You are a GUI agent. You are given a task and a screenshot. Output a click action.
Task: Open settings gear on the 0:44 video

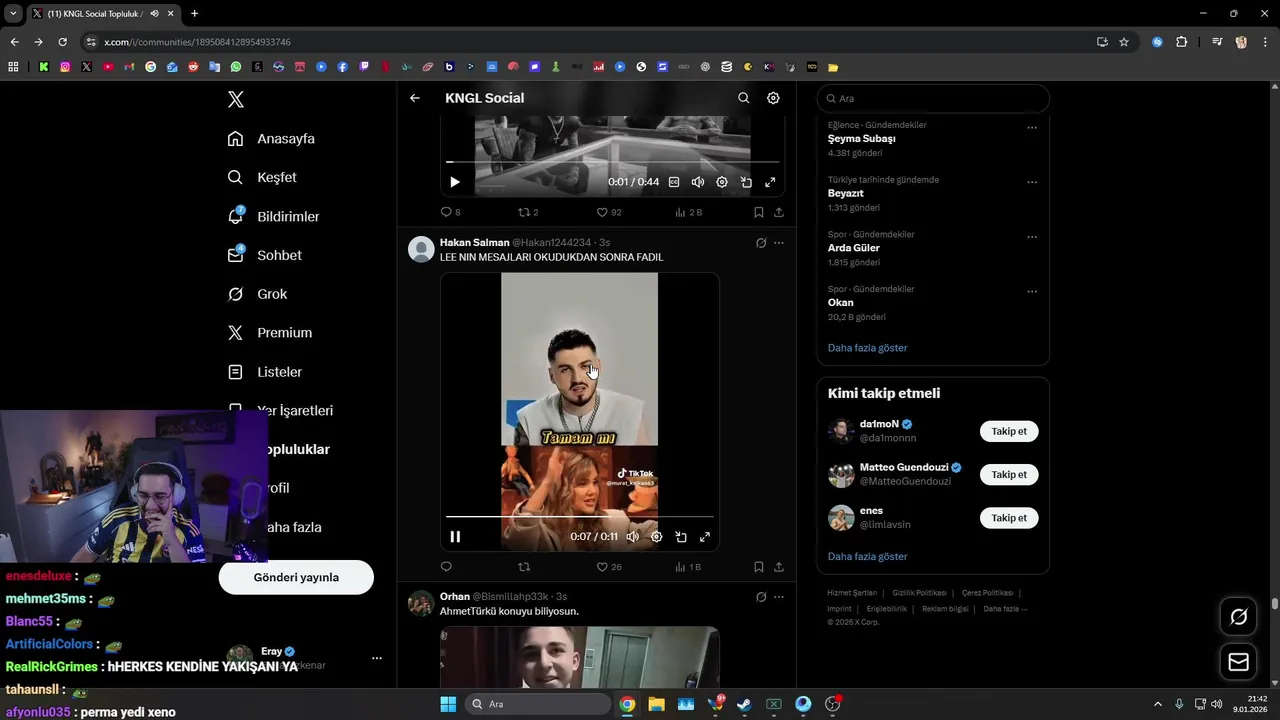722,182
